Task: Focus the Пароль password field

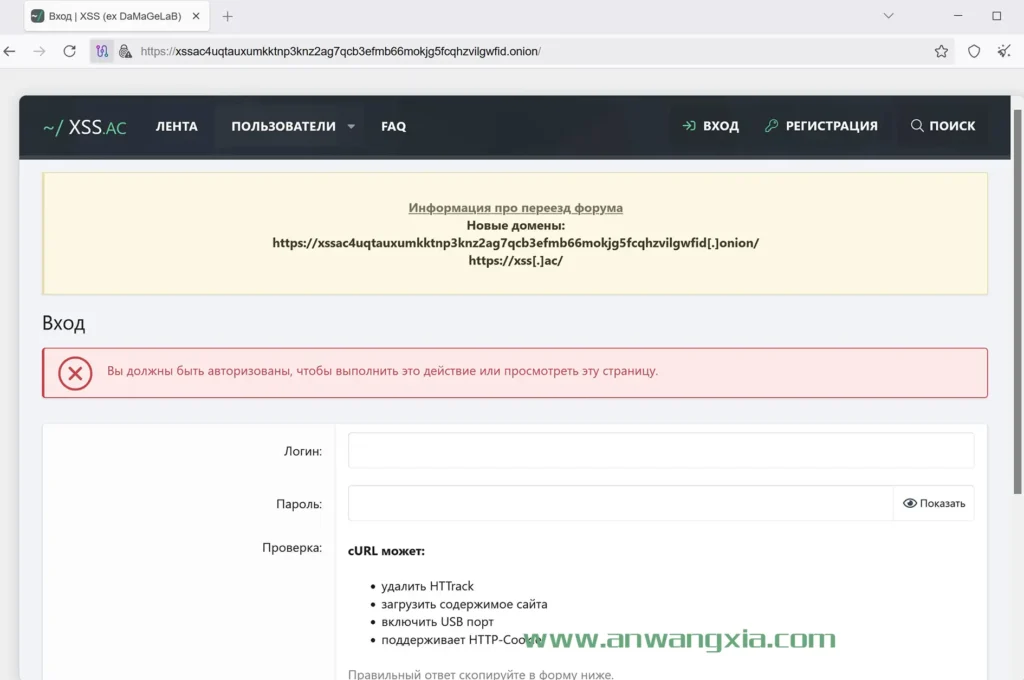Action: tap(620, 503)
